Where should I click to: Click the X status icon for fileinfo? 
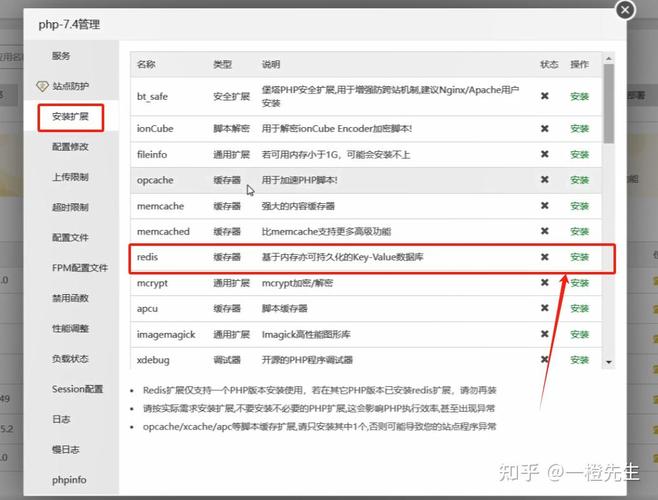click(x=545, y=154)
